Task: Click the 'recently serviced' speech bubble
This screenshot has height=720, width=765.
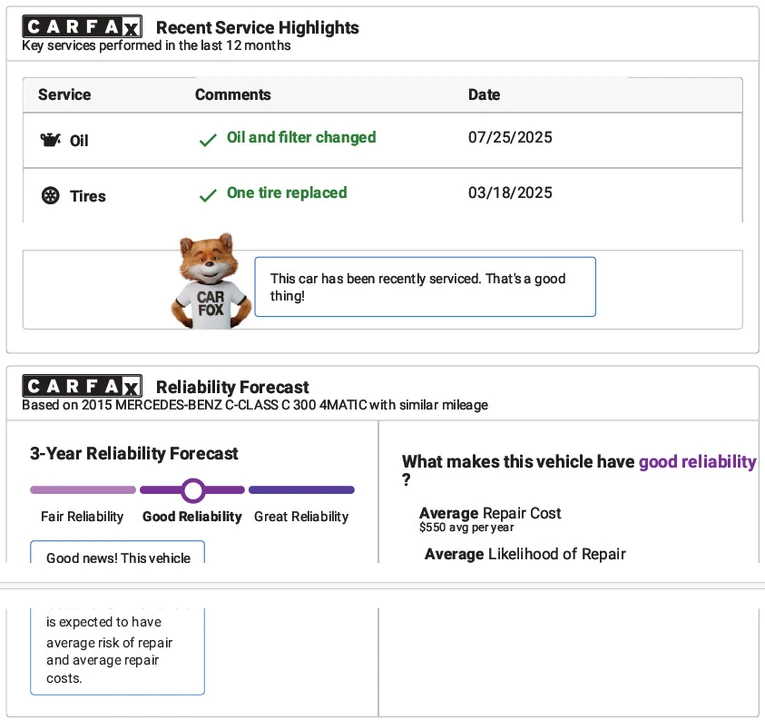Action: (425, 287)
